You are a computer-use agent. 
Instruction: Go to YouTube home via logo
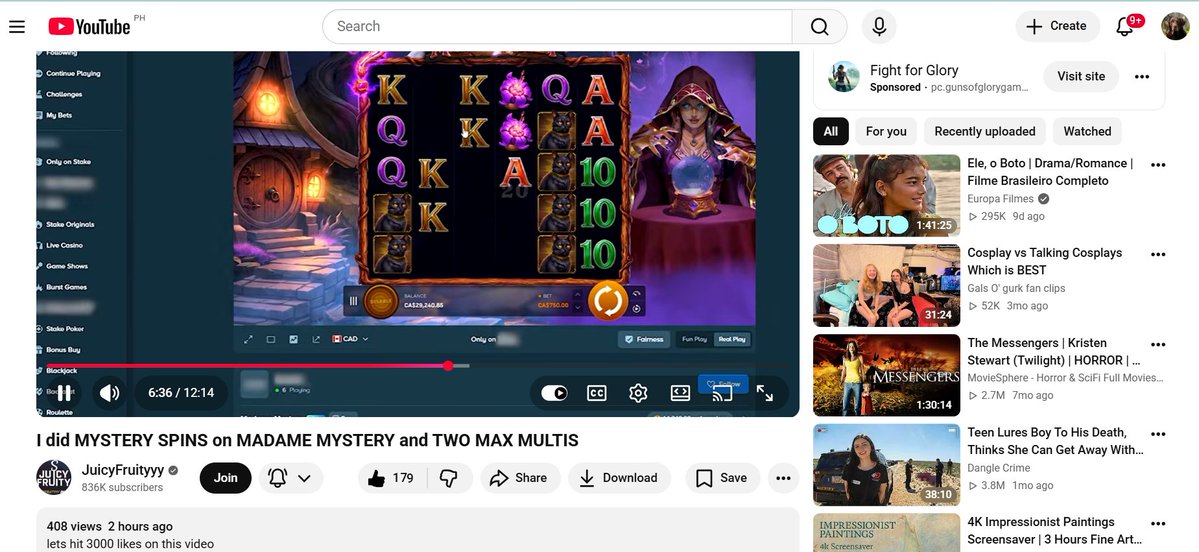coord(89,26)
